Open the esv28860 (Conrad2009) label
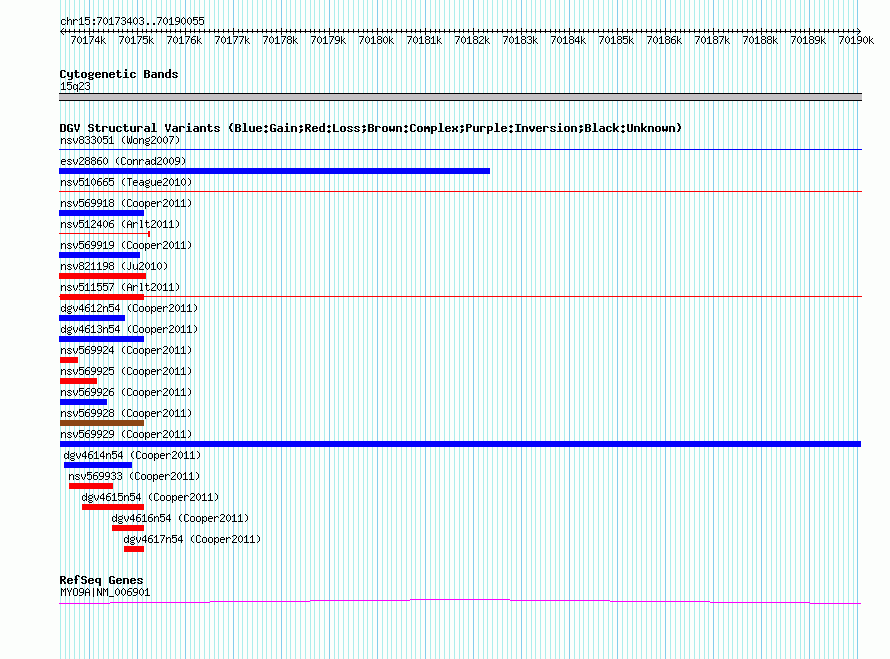890x659 pixels. (123, 161)
